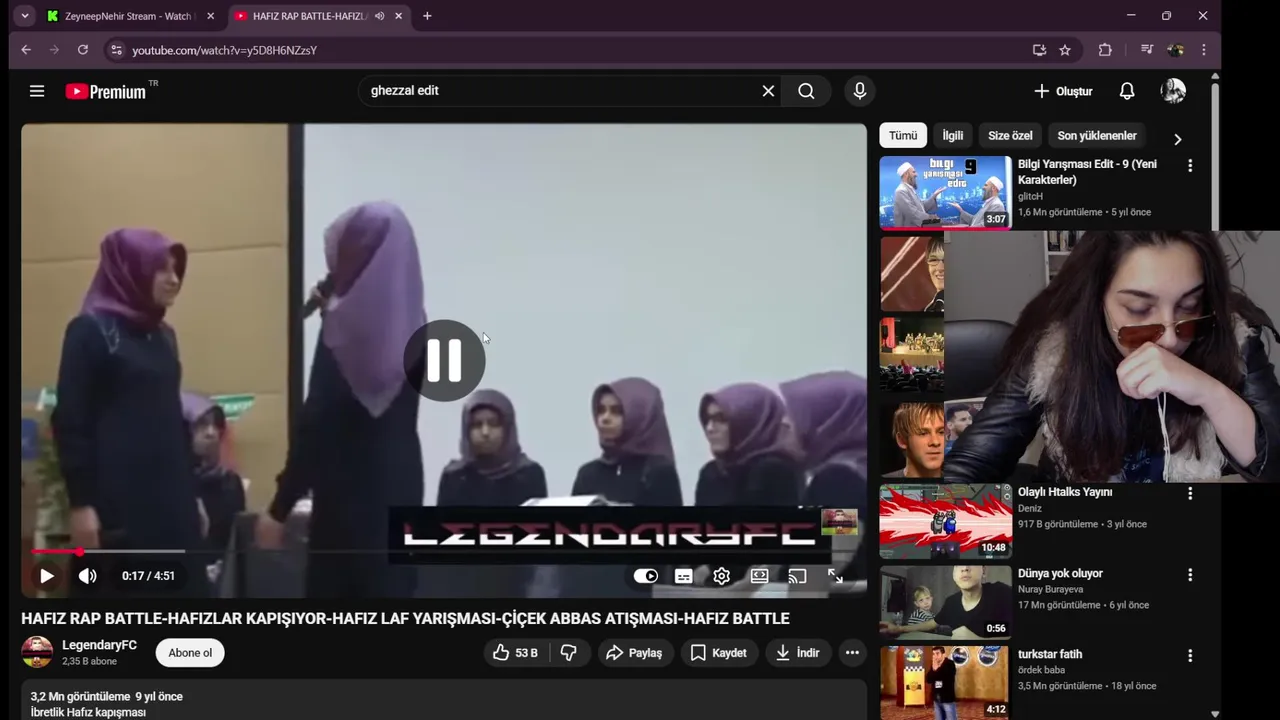The image size is (1280, 720).
Task: Open options for Bilgi Yarışması Edit video
Action: (x=1190, y=166)
